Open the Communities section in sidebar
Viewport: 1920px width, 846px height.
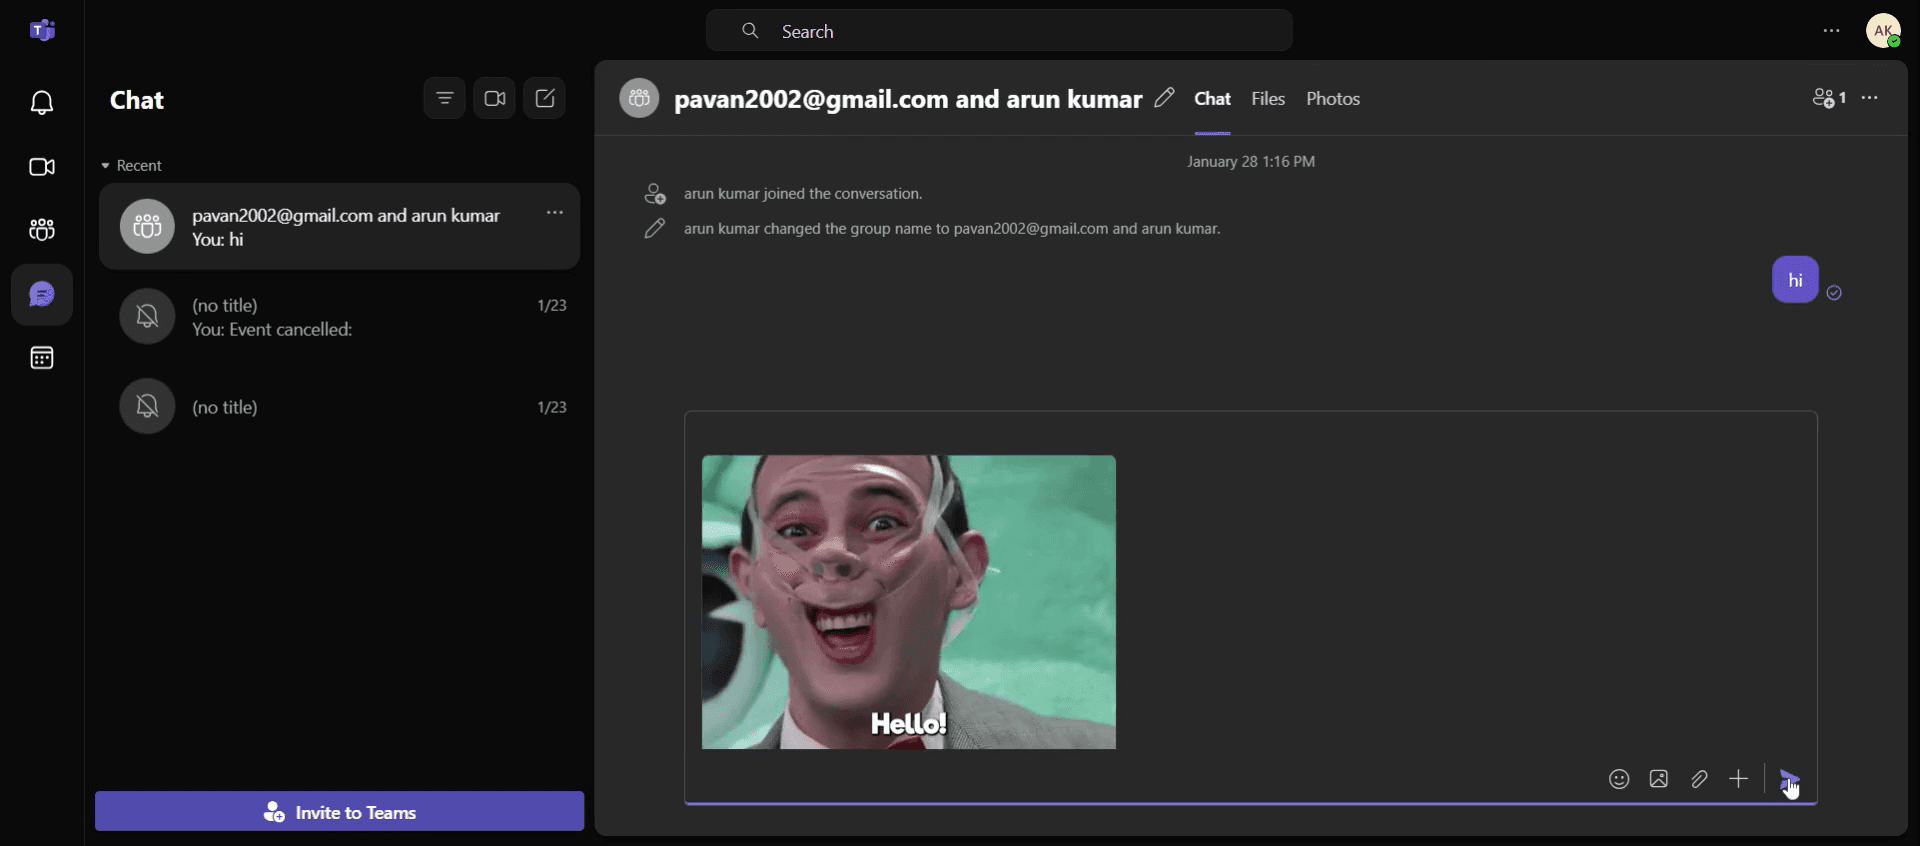42,230
